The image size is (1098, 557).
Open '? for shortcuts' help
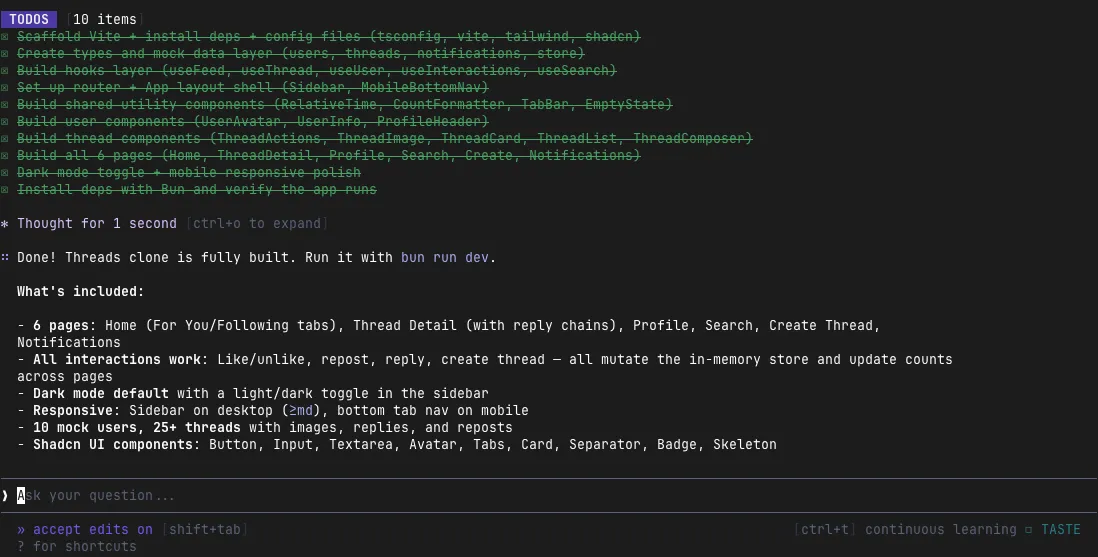tap(76, 546)
